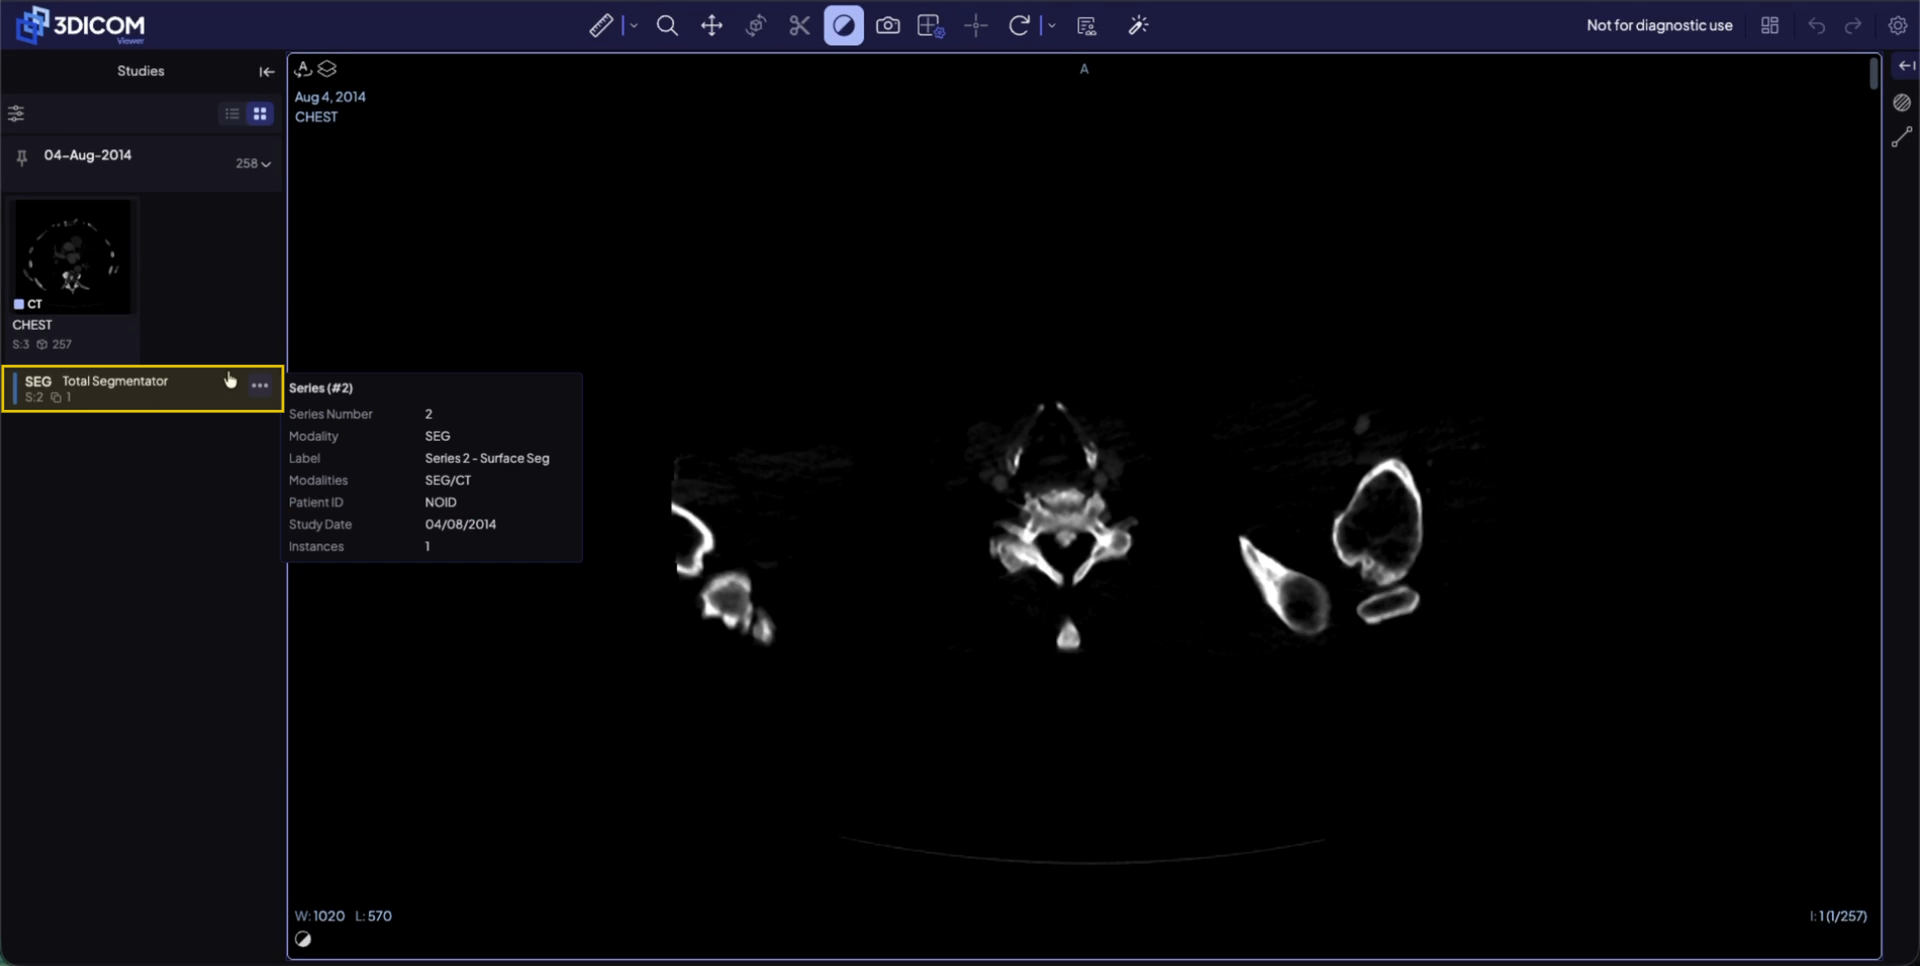This screenshot has height=966, width=1920.
Task: Open the line measurement tool on right sidebar
Action: 1902,138
